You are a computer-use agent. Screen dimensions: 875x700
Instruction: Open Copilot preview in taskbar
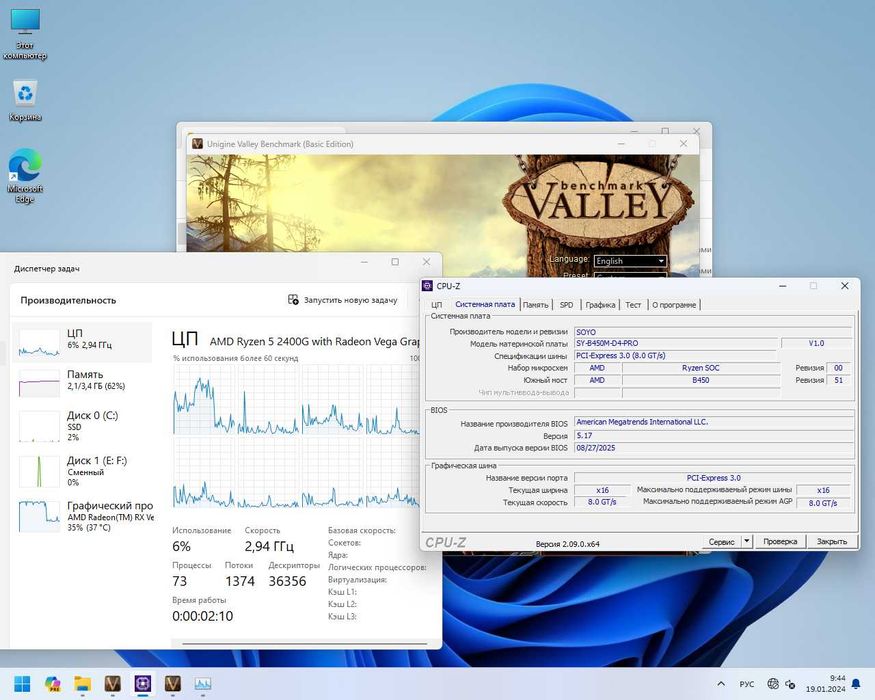pos(52,683)
